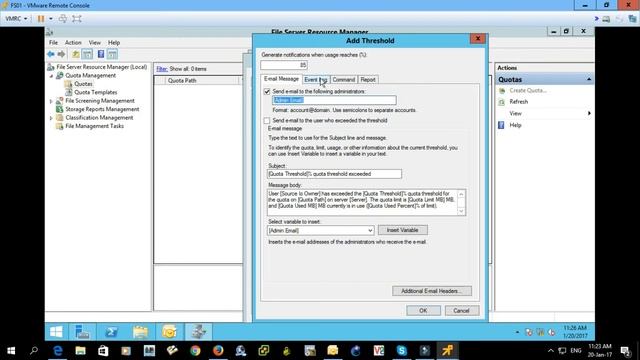This screenshot has width=640, height=360.
Task: Click the blue Help icon in the toolbar
Action: [101, 54]
